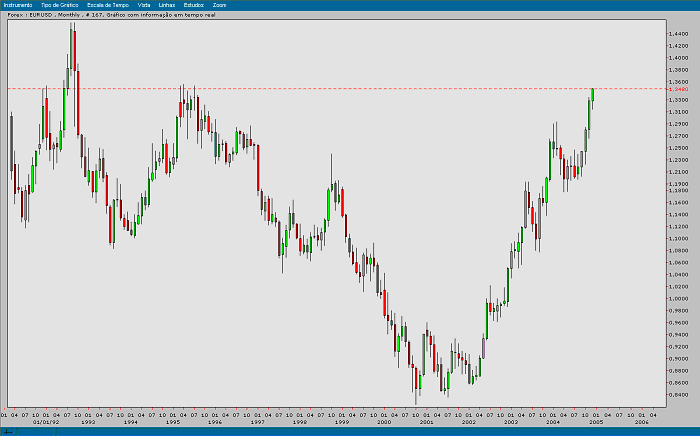Click the 1.0000 price axis label
This screenshot has width=700, height=436.
pos(679,299)
